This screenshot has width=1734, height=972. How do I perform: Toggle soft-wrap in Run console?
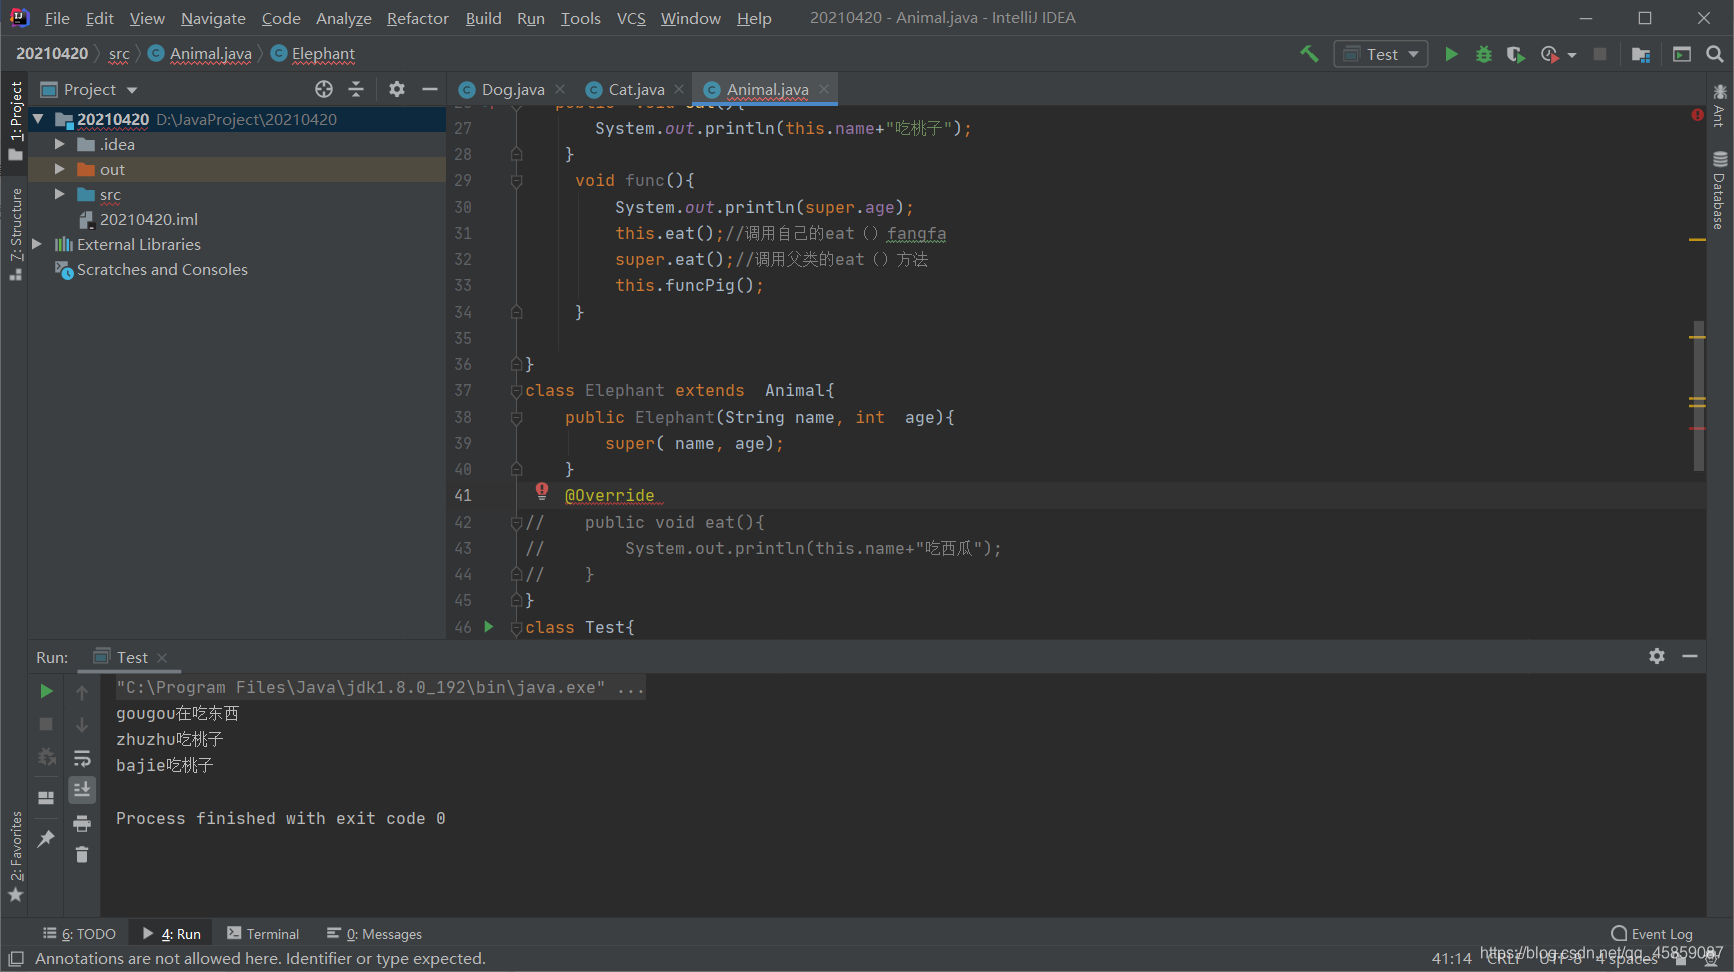pos(82,758)
